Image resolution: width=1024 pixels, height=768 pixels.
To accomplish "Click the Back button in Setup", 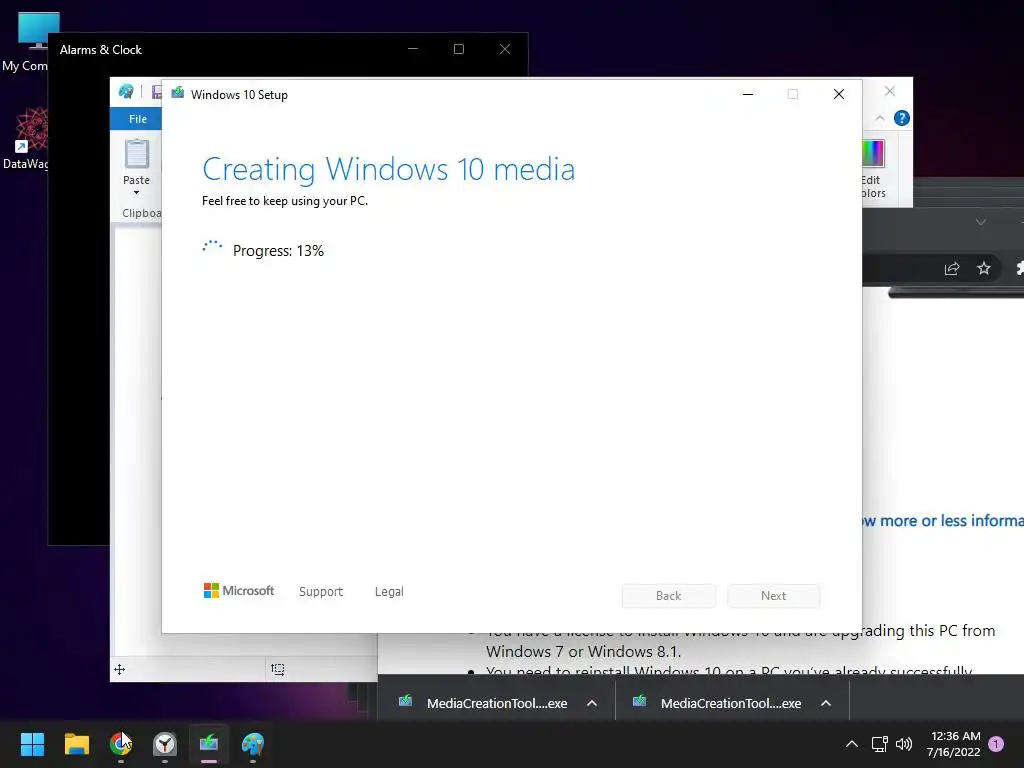I will [x=669, y=596].
